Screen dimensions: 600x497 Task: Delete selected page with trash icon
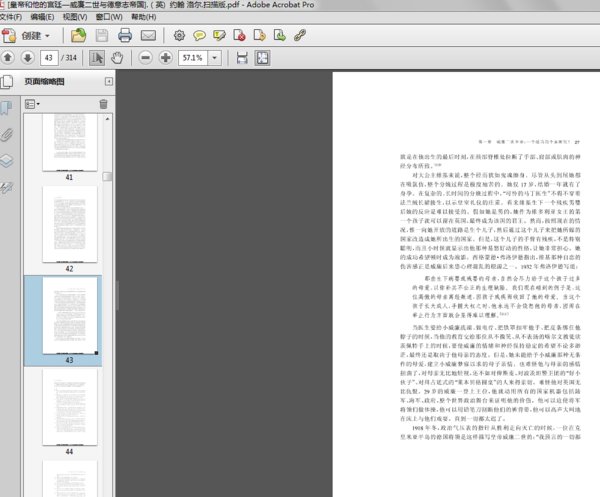coord(103,103)
